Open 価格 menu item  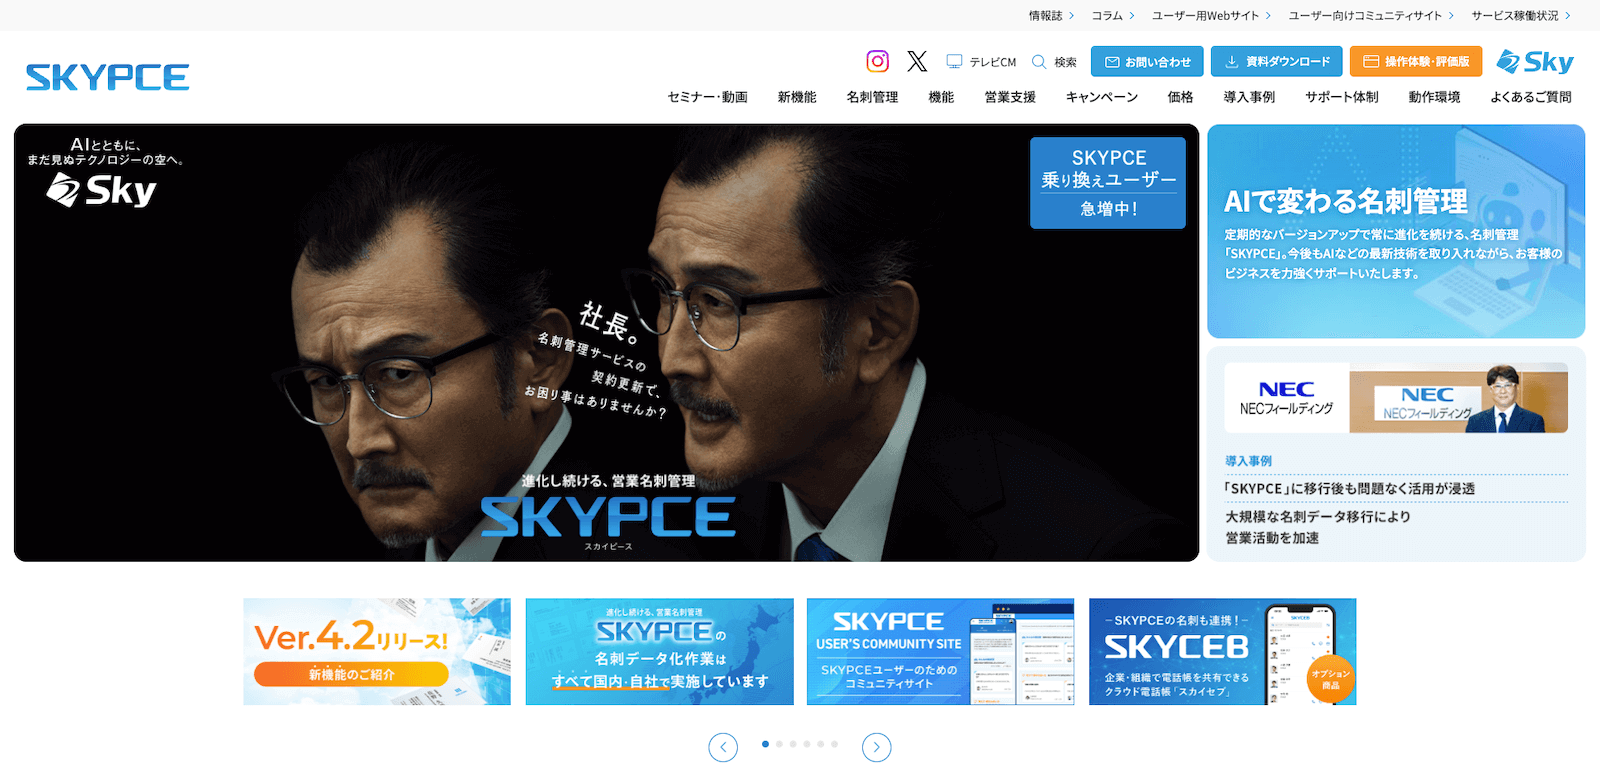(x=1181, y=97)
